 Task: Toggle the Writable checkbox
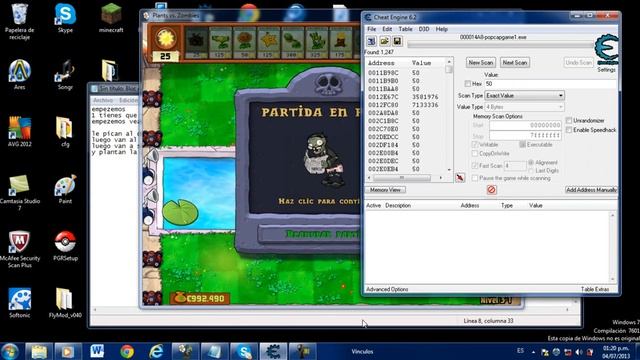coord(475,144)
